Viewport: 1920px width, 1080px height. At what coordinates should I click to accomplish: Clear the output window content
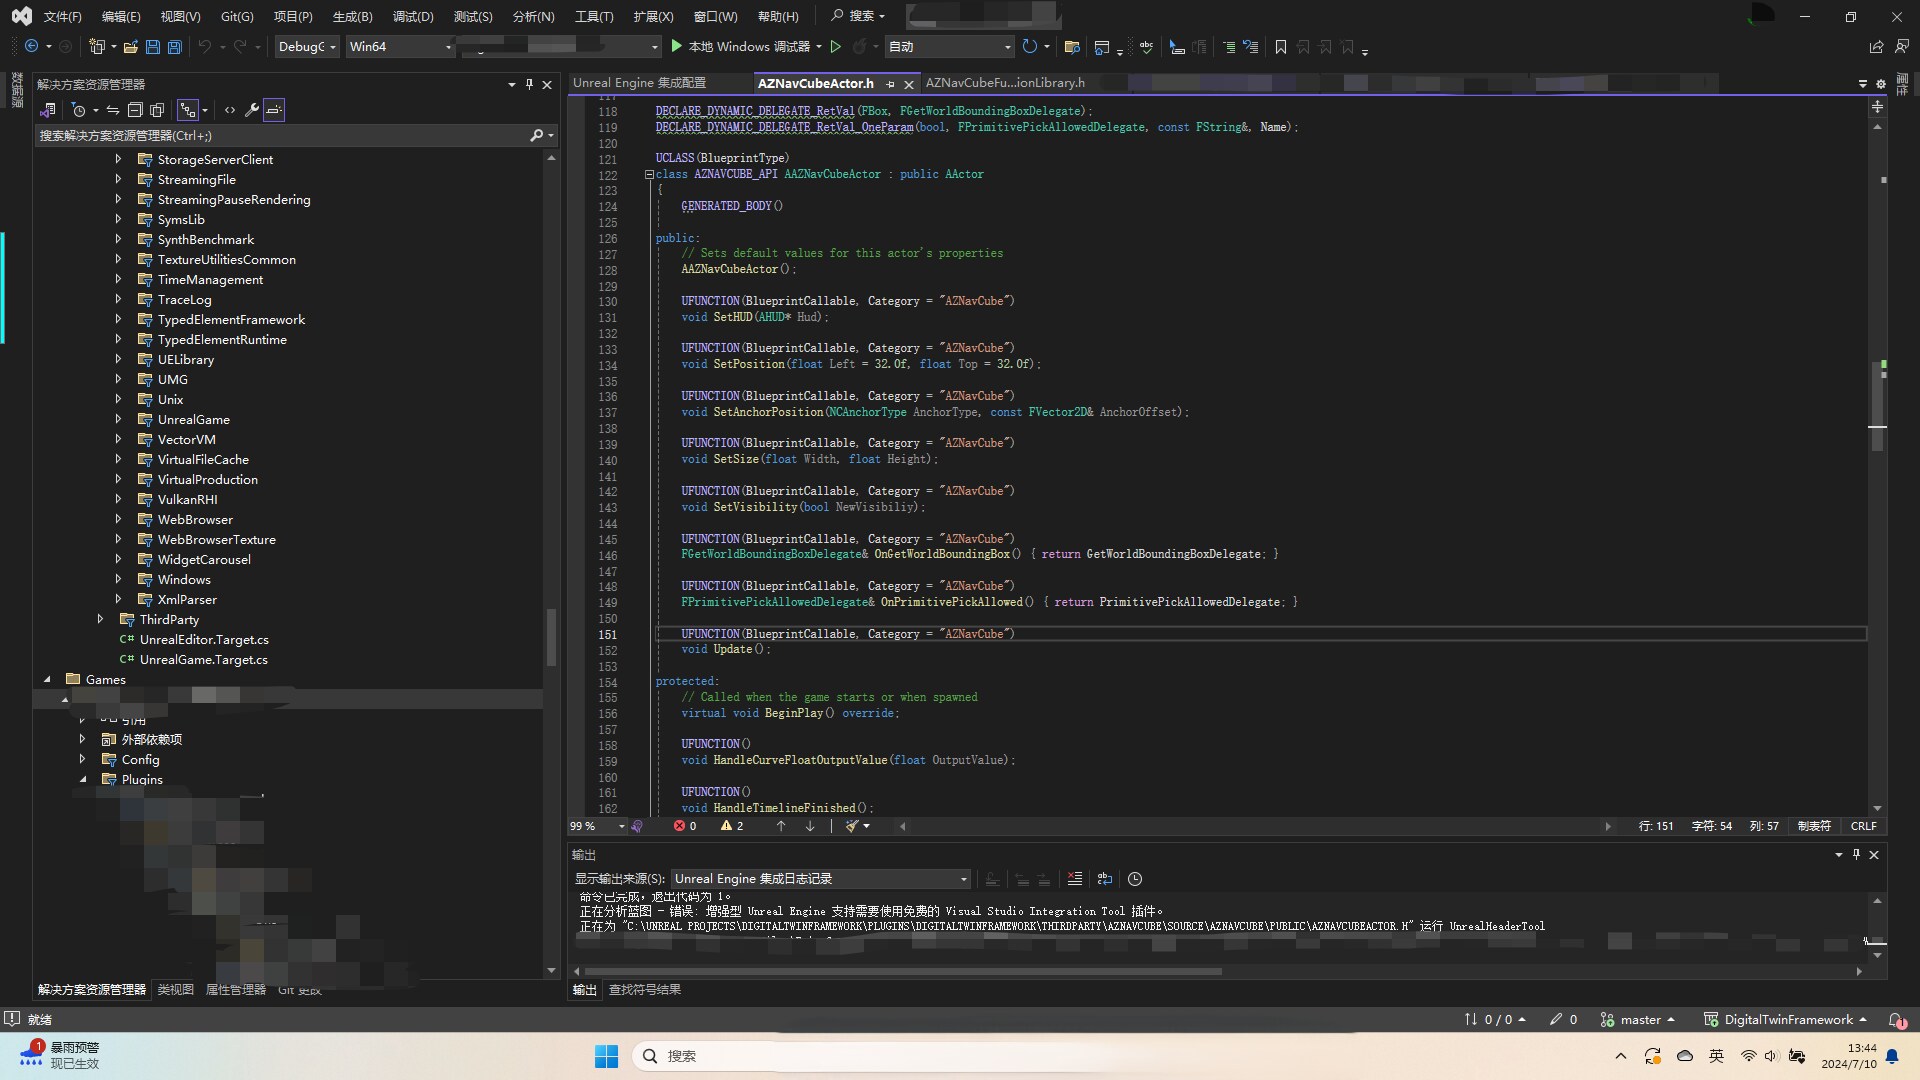click(1075, 879)
